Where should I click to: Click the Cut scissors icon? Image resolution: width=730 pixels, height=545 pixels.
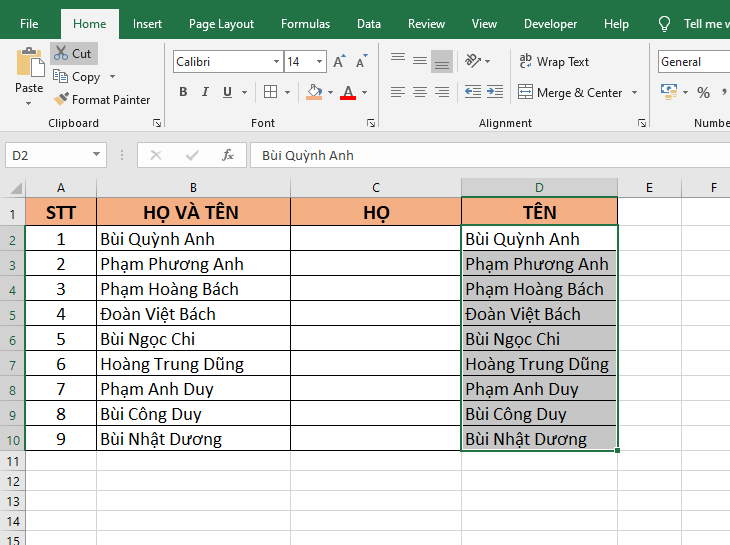(x=61, y=54)
